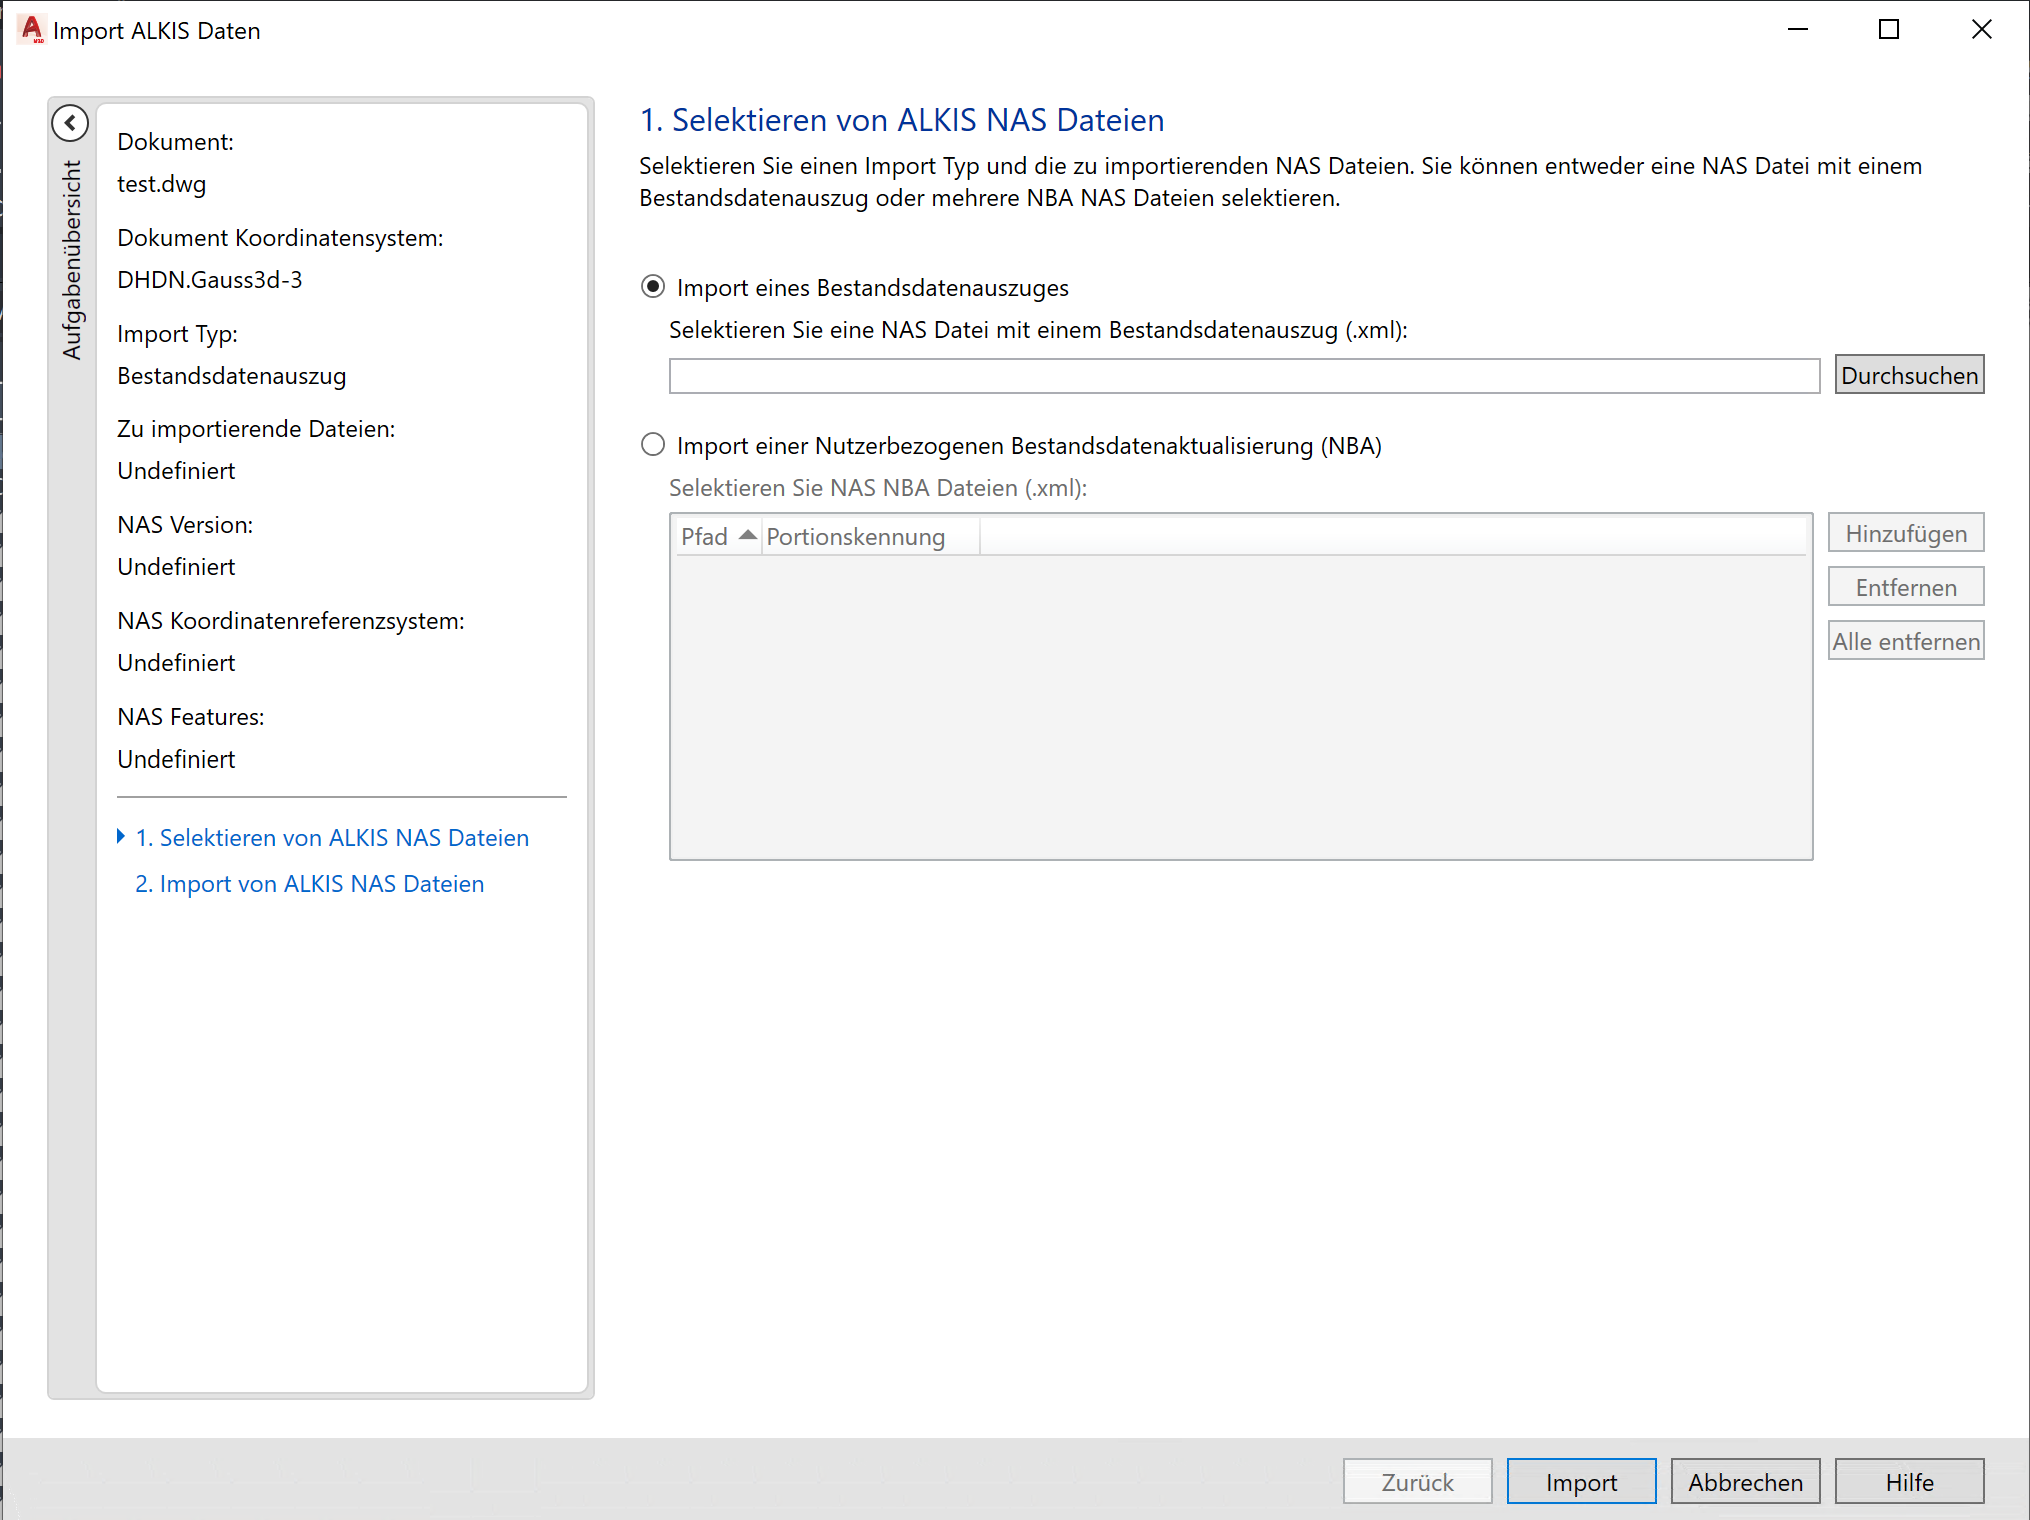Open Hilfe for this dialog
2030x1520 pixels.
click(1908, 1482)
